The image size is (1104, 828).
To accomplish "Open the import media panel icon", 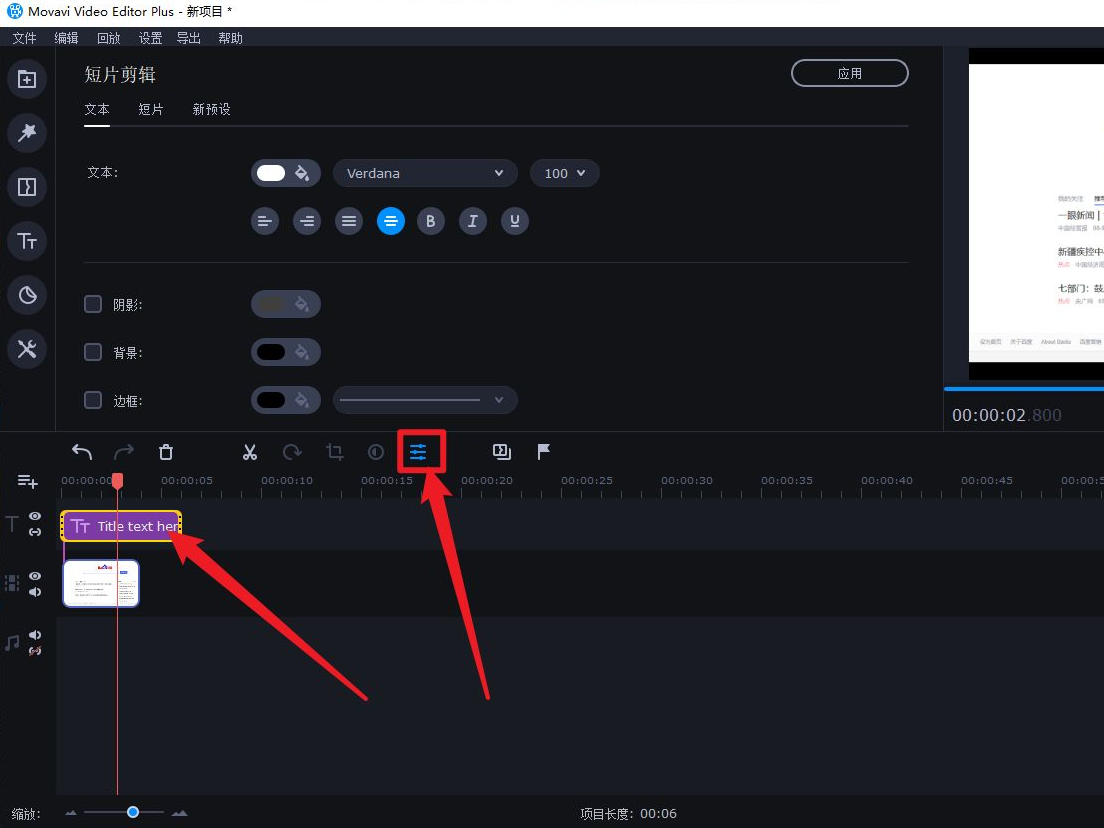I will (27, 79).
